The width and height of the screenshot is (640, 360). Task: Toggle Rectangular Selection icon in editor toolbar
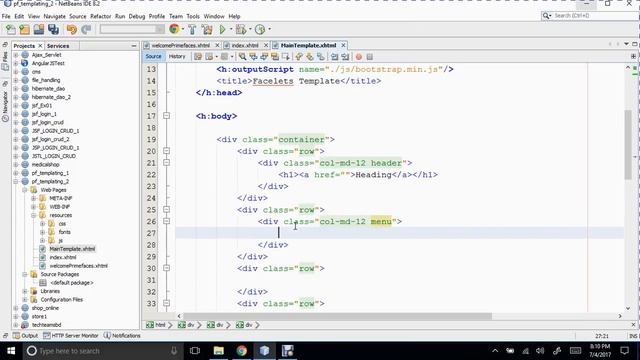pos(286,57)
